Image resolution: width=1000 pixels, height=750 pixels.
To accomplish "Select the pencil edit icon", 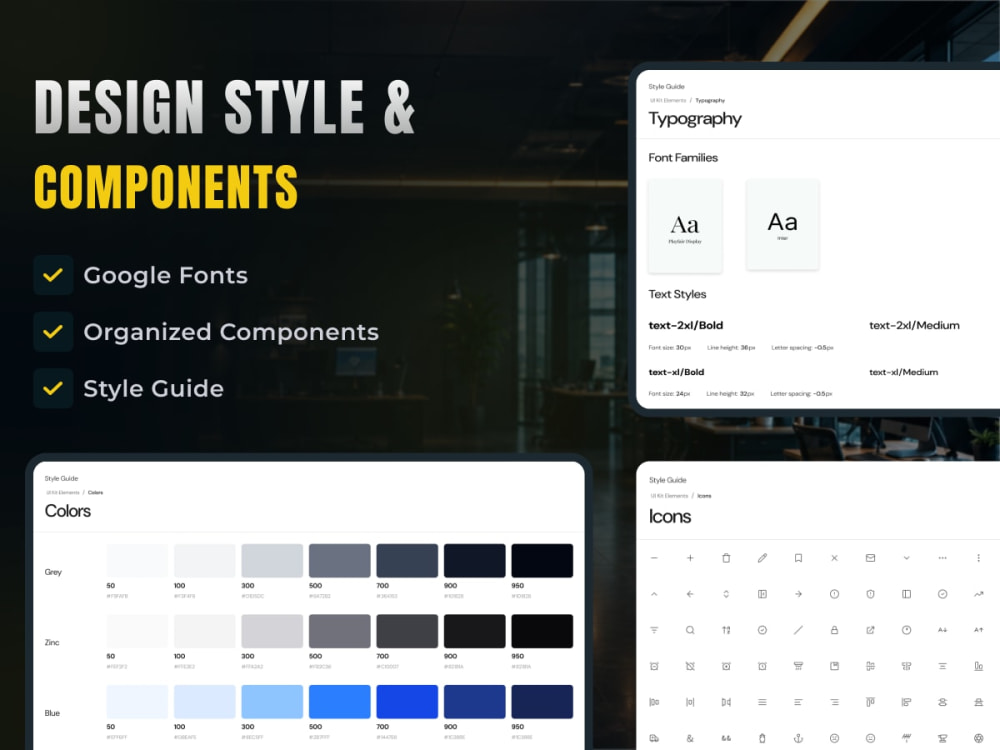I will pos(762,558).
